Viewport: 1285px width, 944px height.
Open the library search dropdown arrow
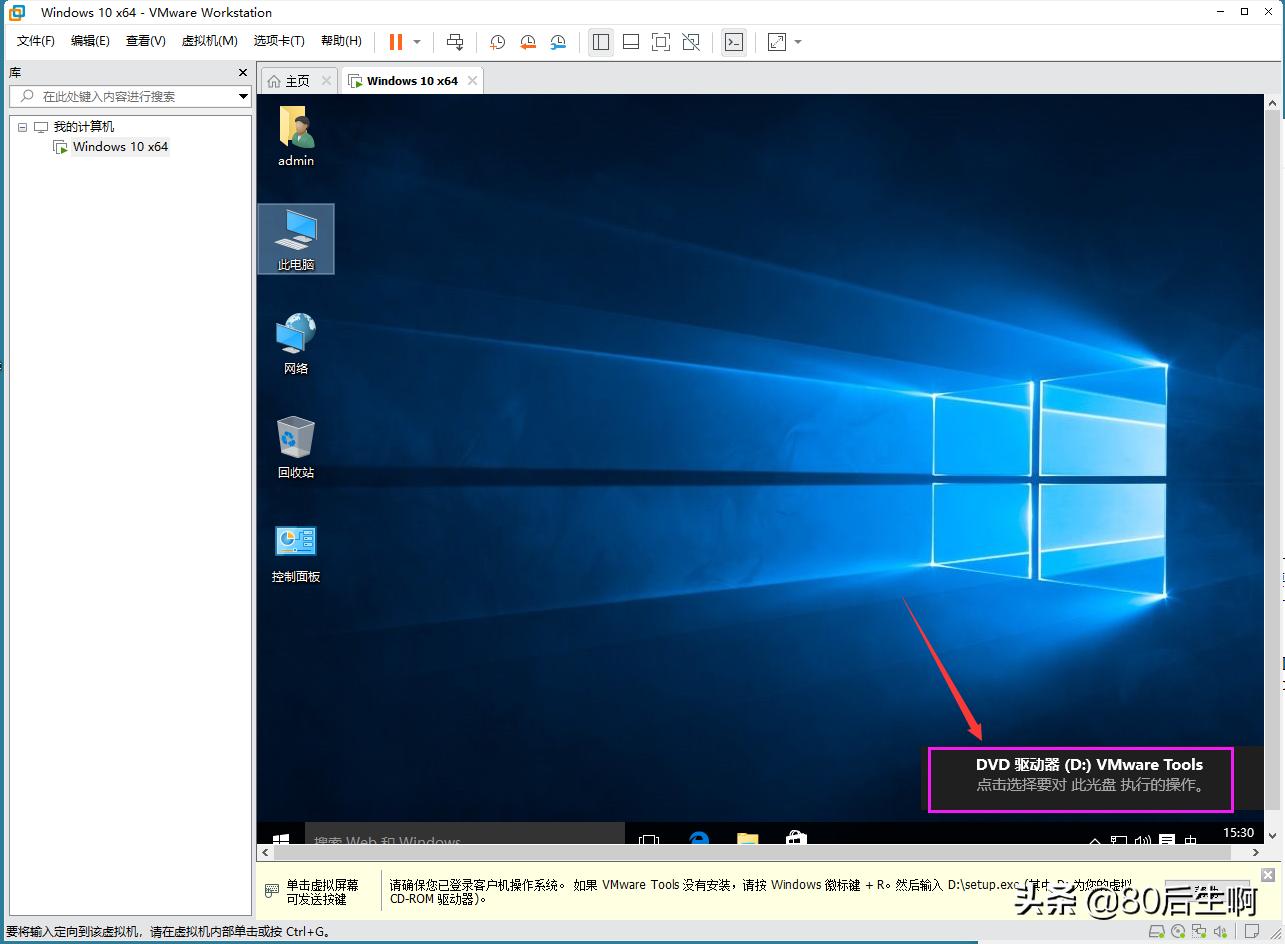[243, 96]
